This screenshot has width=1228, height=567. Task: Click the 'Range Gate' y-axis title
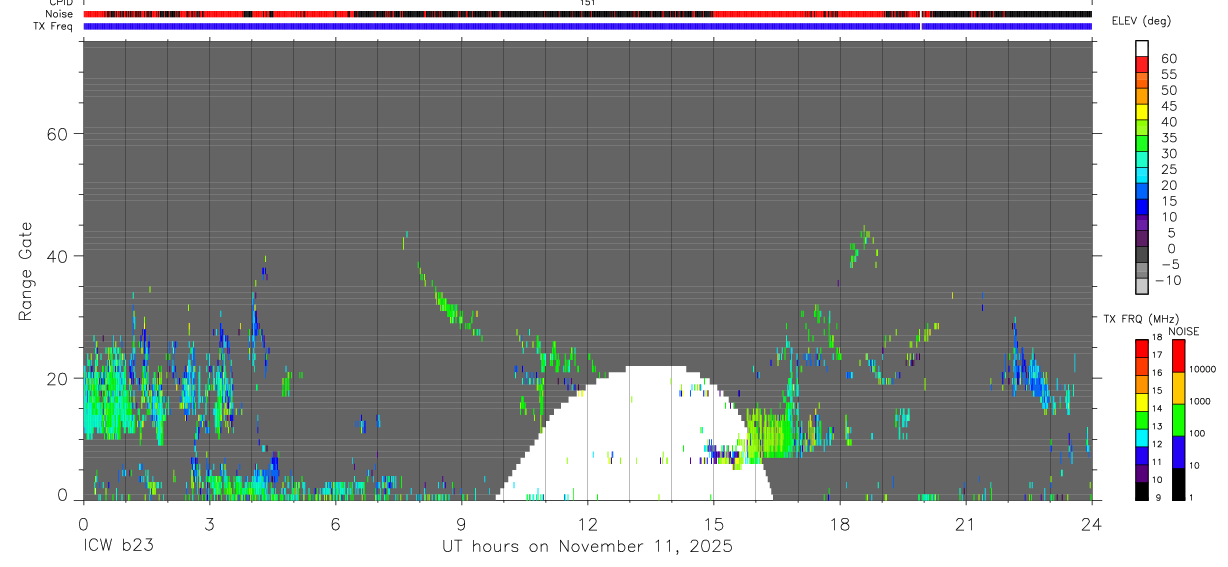[x=26, y=271]
